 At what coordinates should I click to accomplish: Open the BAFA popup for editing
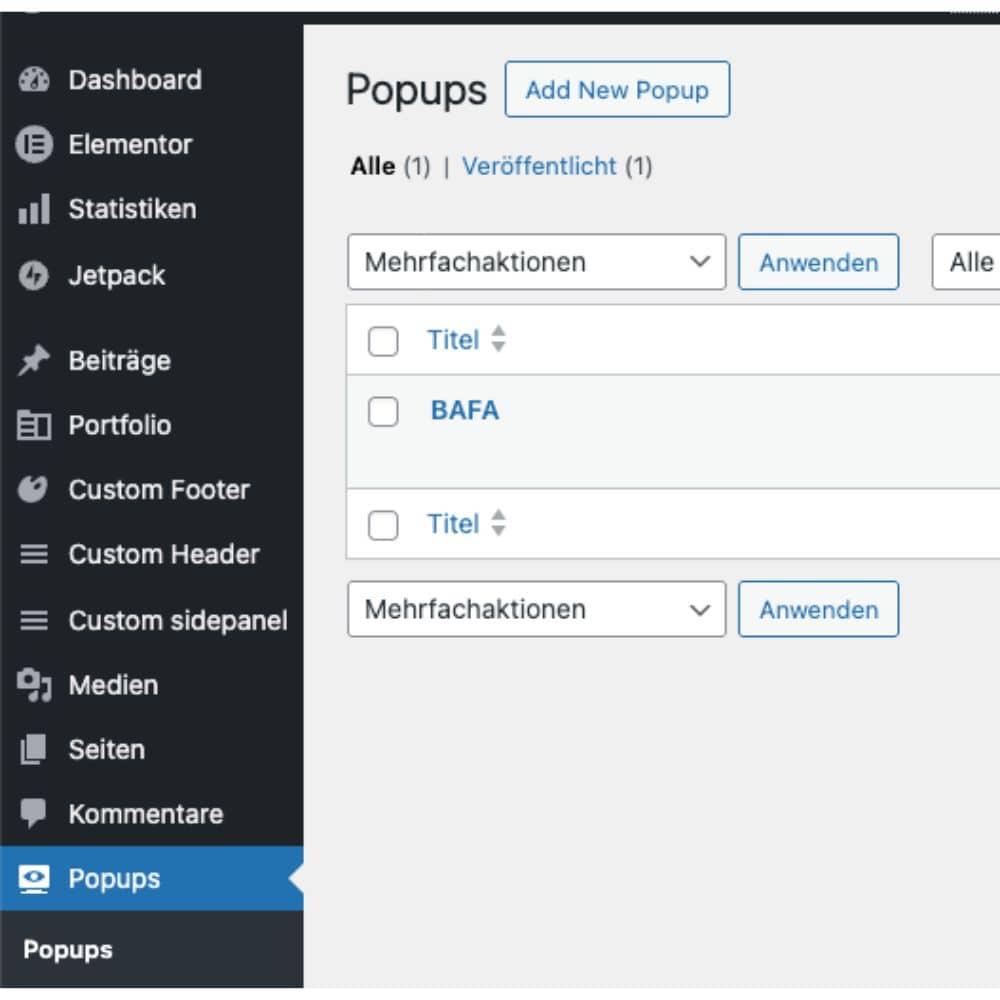[x=464, y=411]
